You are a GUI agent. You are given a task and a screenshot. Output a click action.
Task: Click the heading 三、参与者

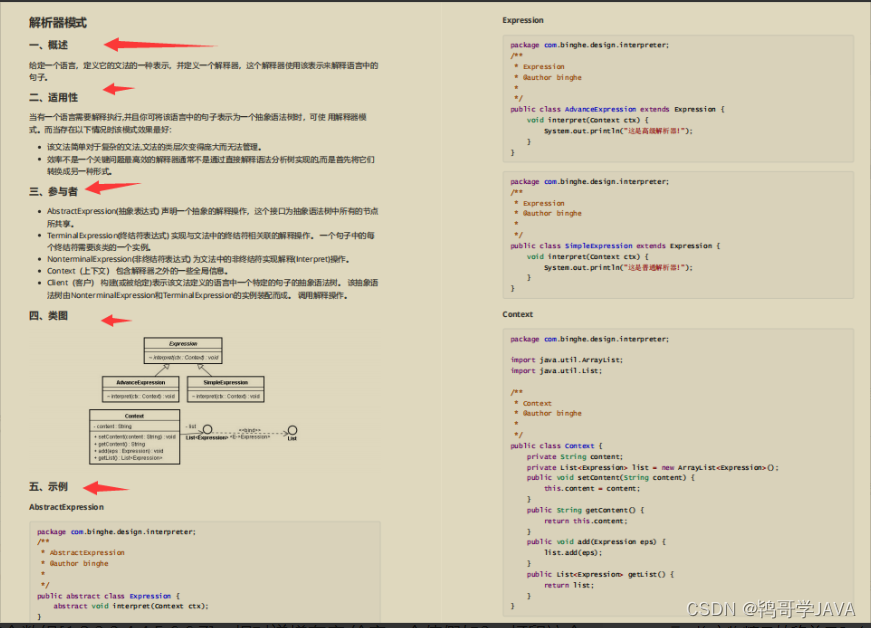click(53, 192)
